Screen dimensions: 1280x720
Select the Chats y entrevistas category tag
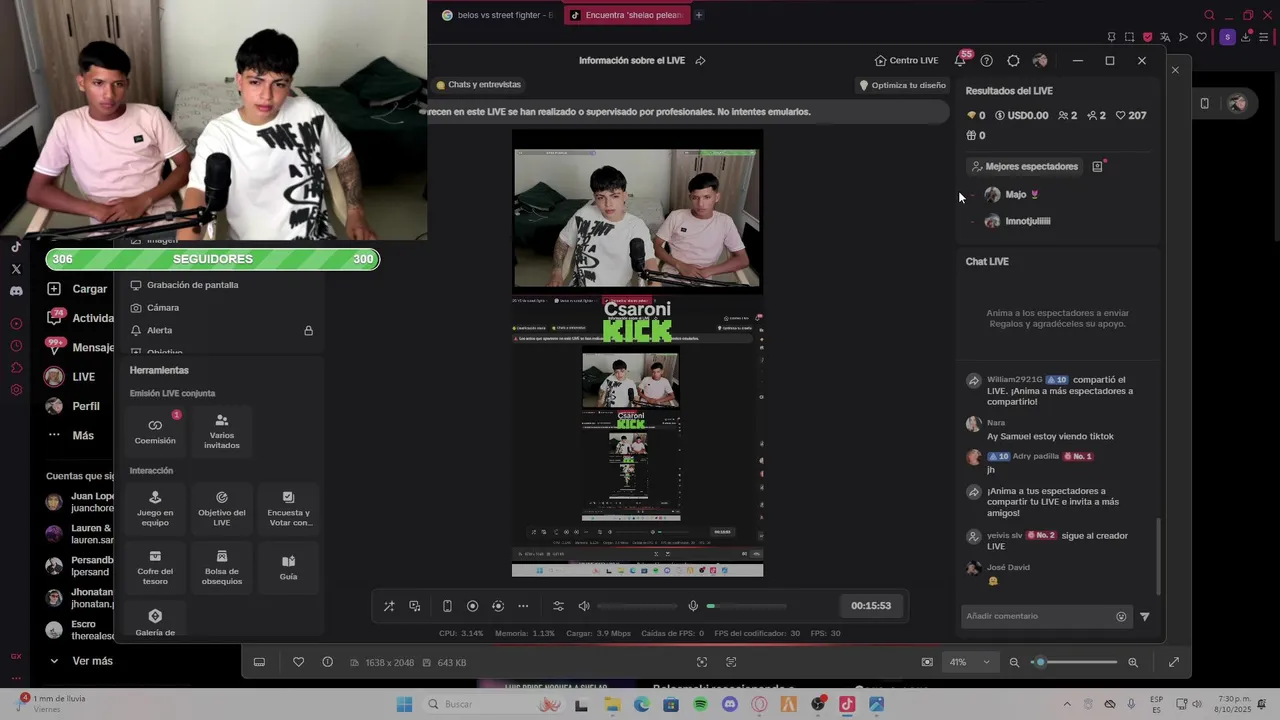pyautogui.click(x=478, y=85)
